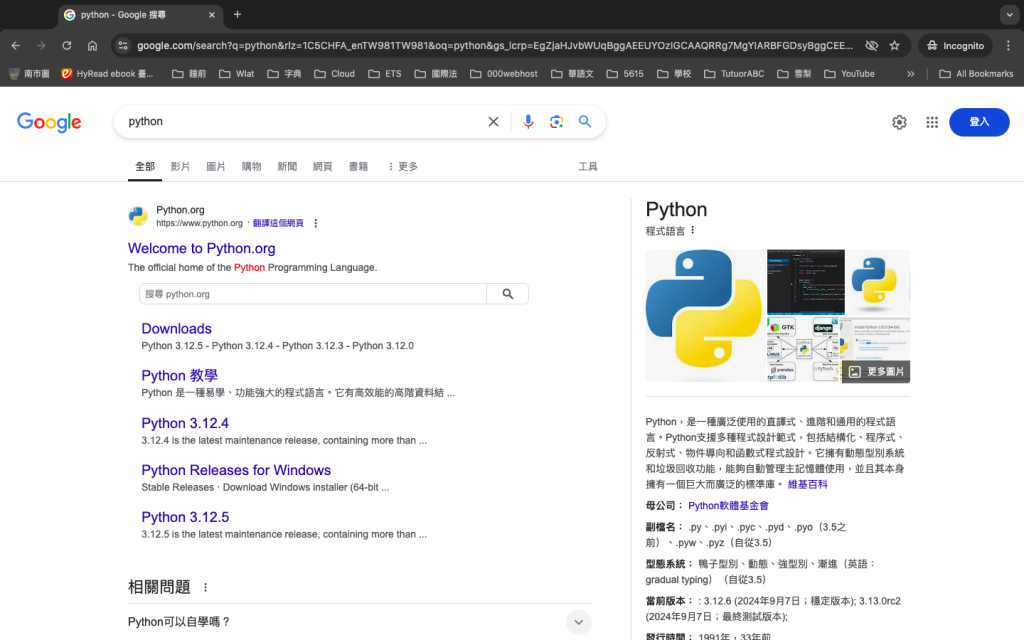Click the Incognito indicator button
This screenshot has width=1024, height=640.
(955, 46)
